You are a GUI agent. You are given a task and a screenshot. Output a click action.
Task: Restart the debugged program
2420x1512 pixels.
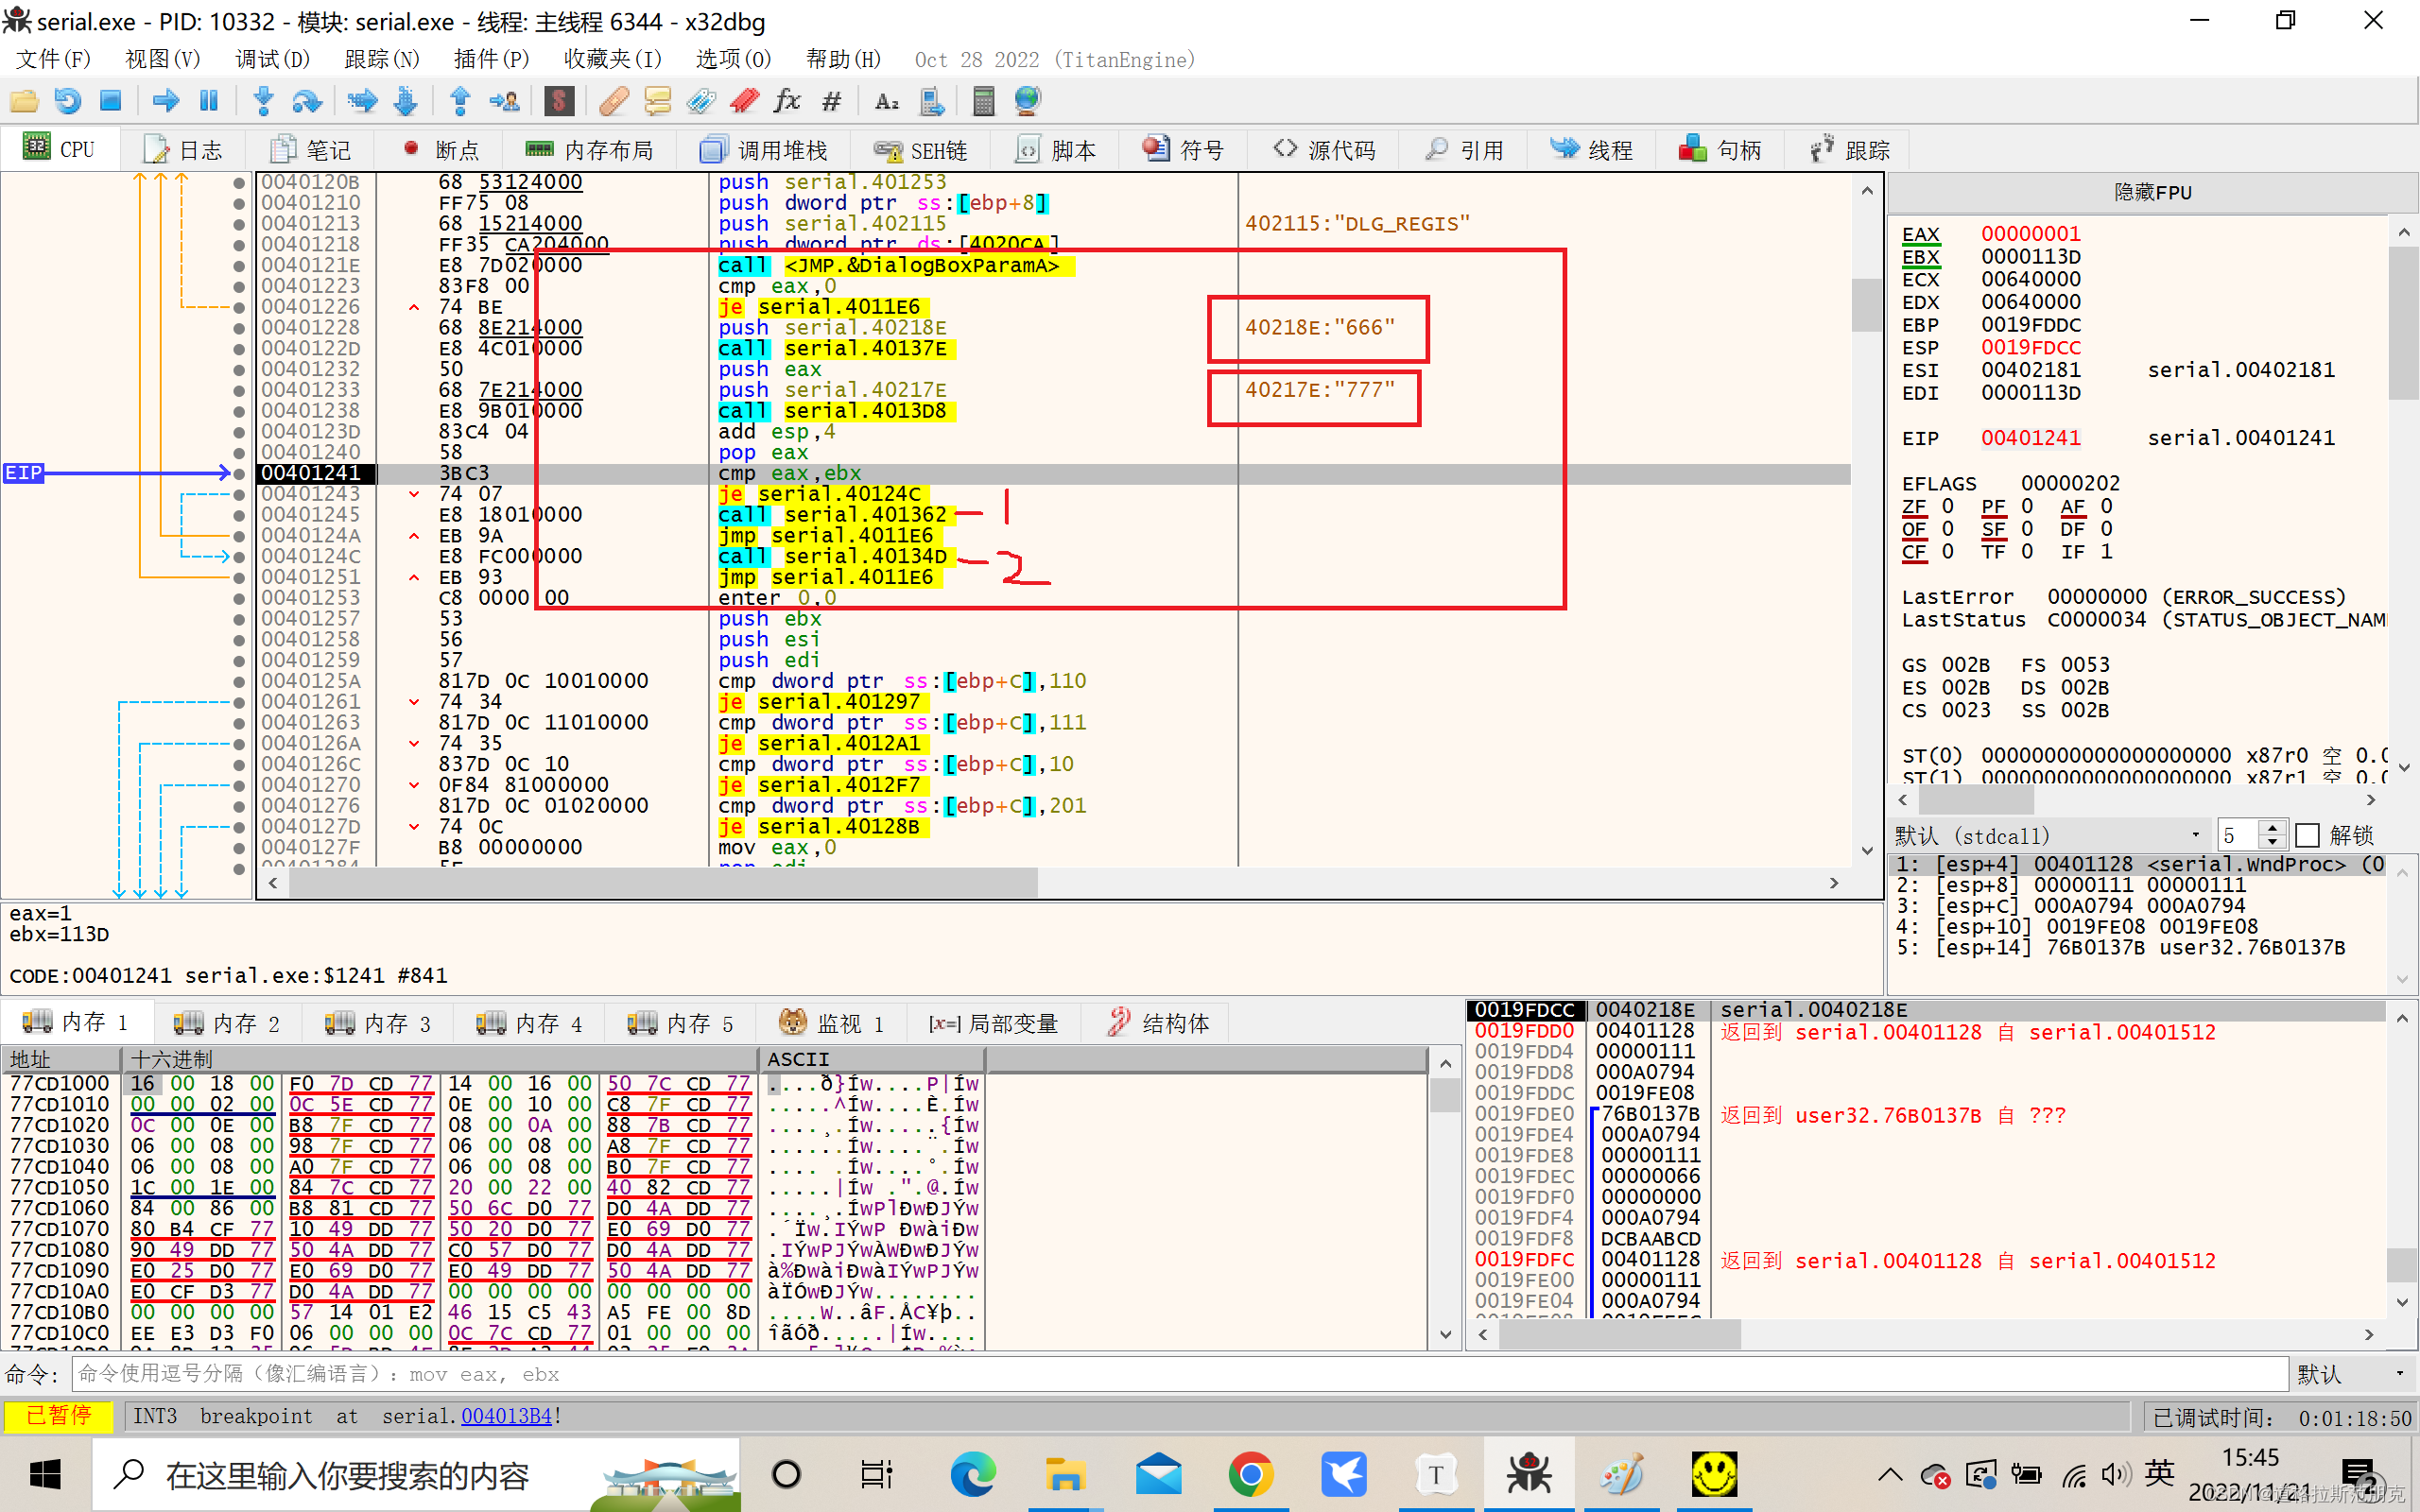point(67,100)
